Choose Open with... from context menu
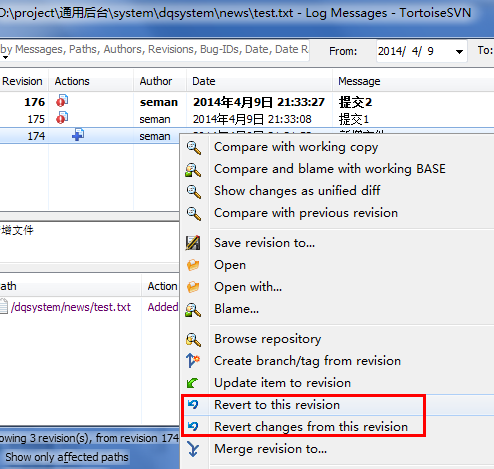The width and height of the screenshot is (494, 469). click(248, 287)
